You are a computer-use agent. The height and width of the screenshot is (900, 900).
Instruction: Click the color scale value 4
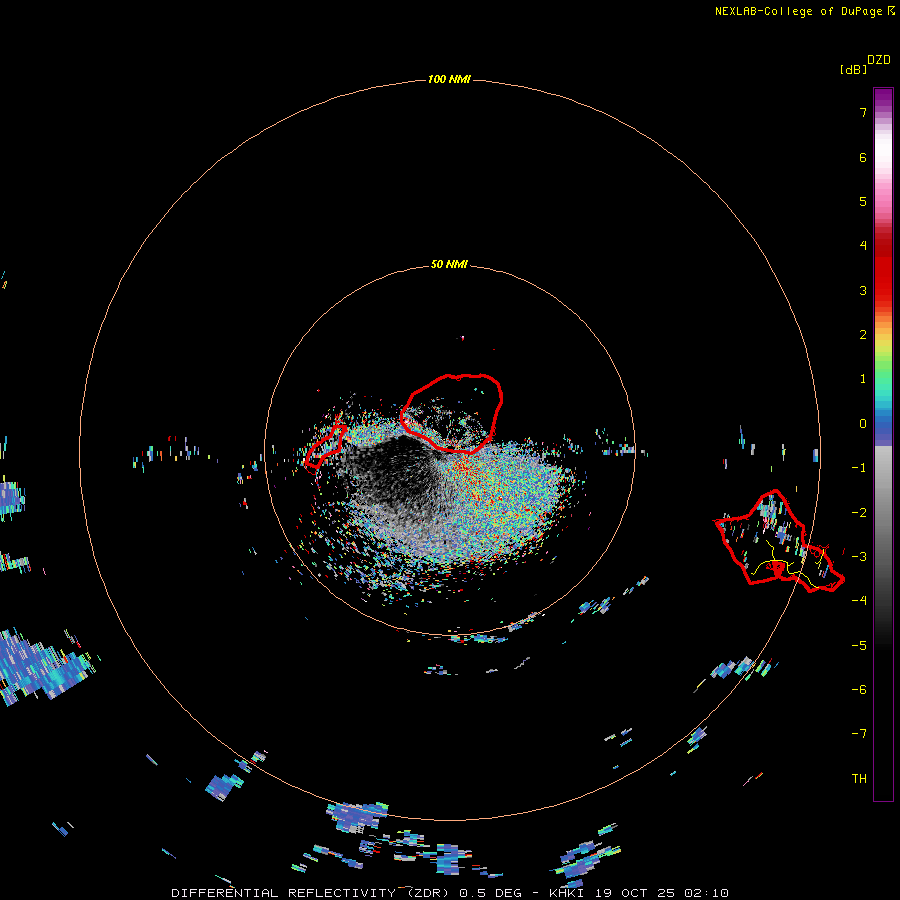[863, 246]
